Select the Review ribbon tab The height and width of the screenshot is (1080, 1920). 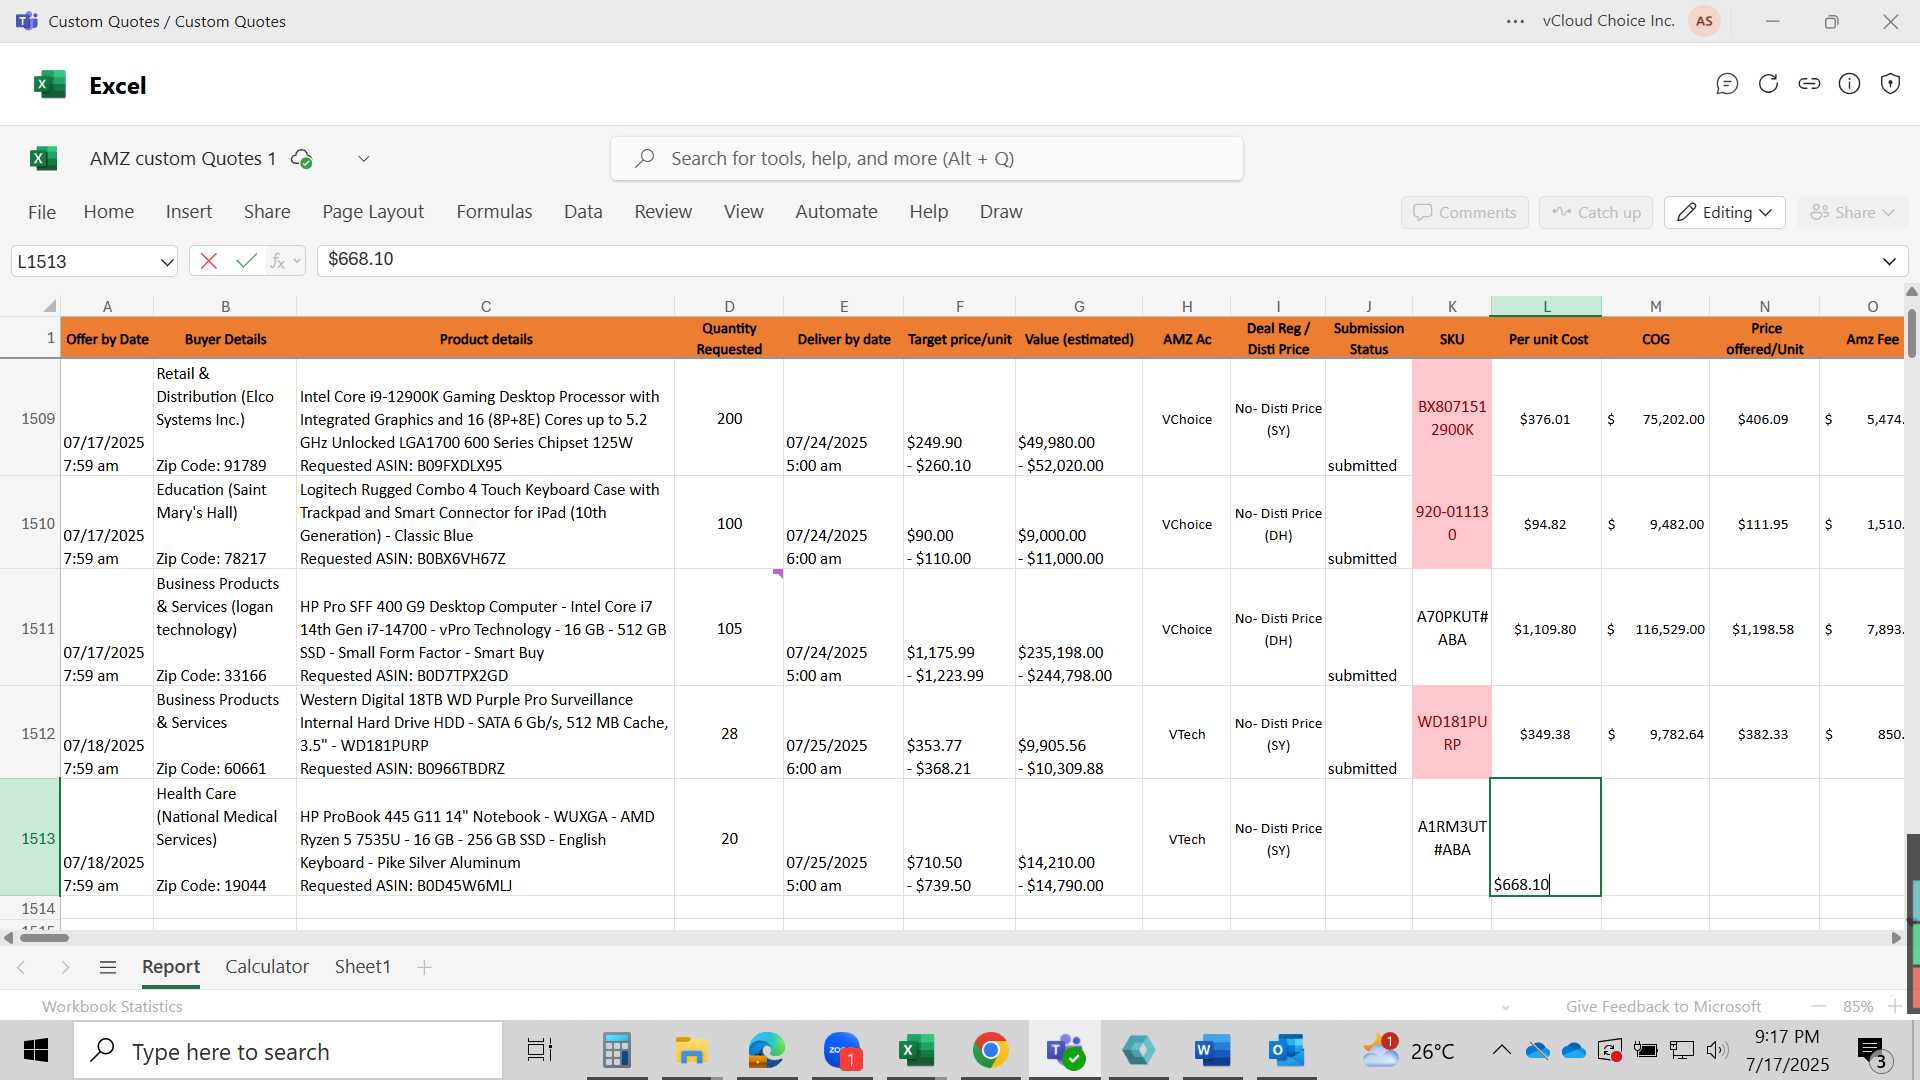(663, 212)
